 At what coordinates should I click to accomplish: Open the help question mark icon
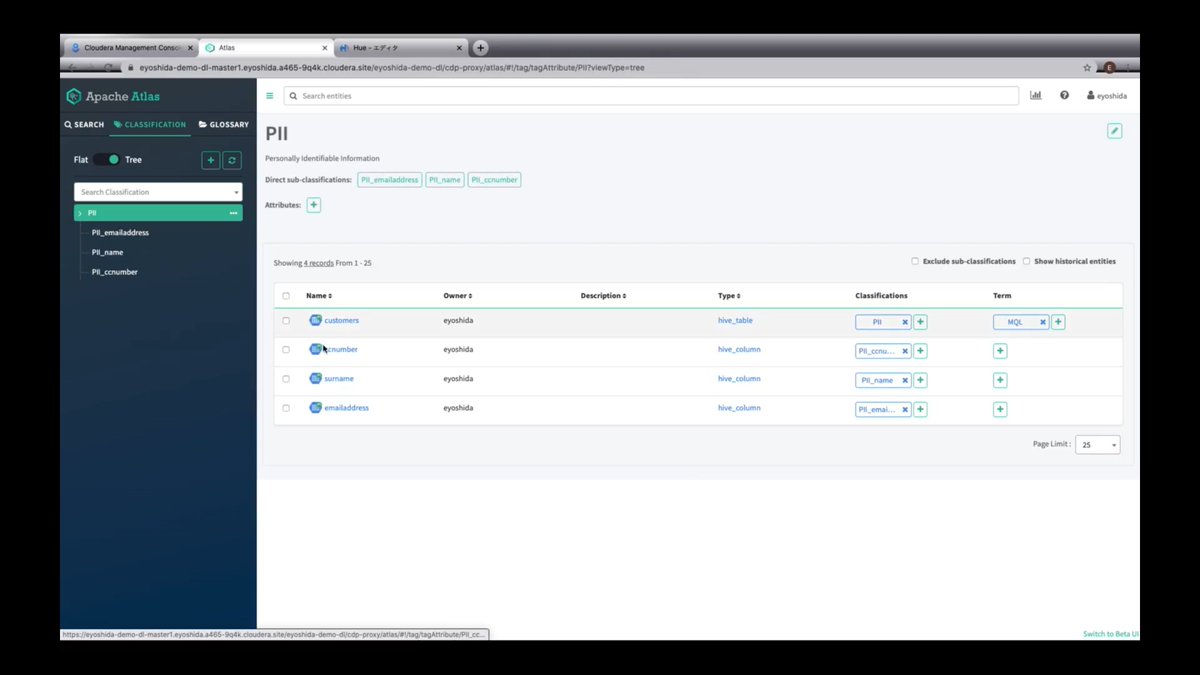tap(1064, 96)
